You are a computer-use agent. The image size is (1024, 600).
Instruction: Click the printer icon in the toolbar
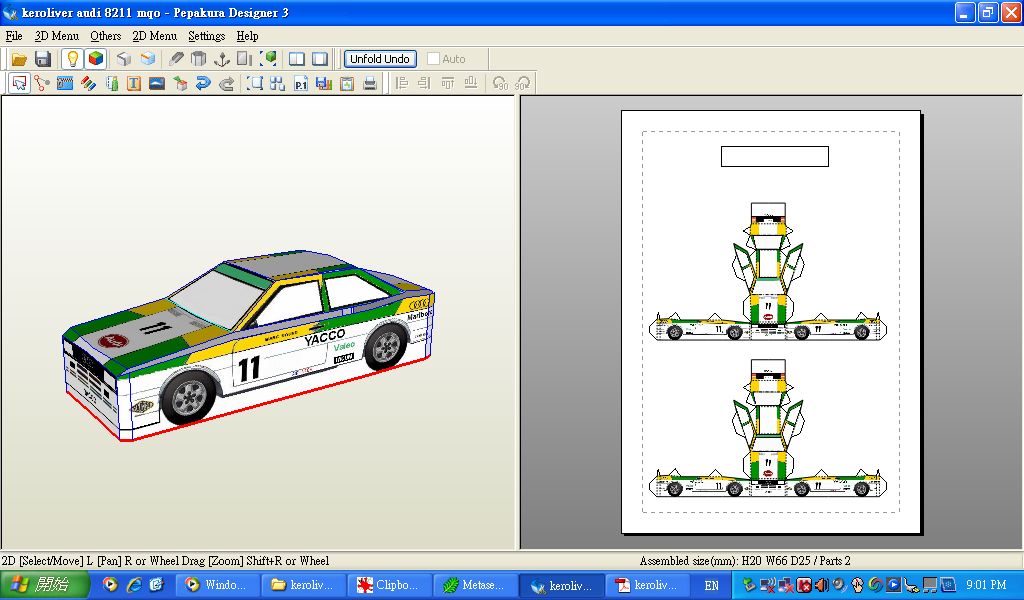370,84
